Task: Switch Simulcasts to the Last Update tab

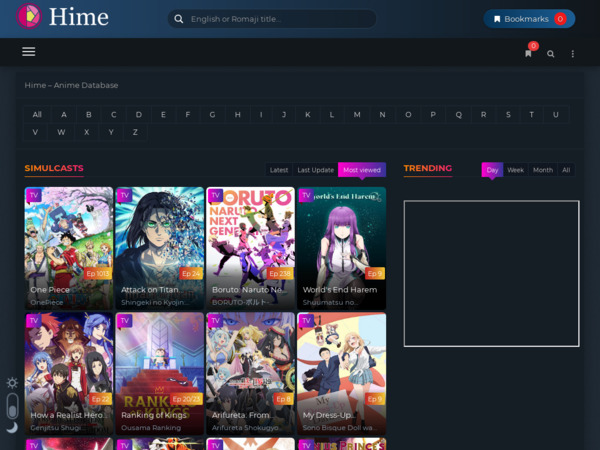Action: [316, 170]
